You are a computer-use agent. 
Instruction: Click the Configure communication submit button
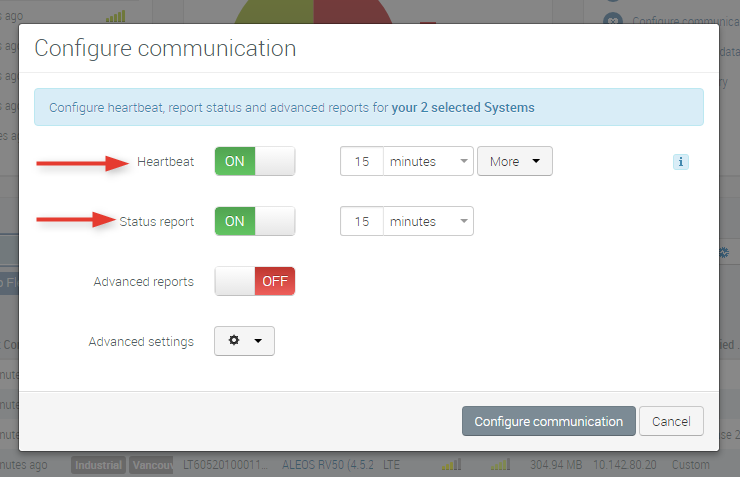549,421
